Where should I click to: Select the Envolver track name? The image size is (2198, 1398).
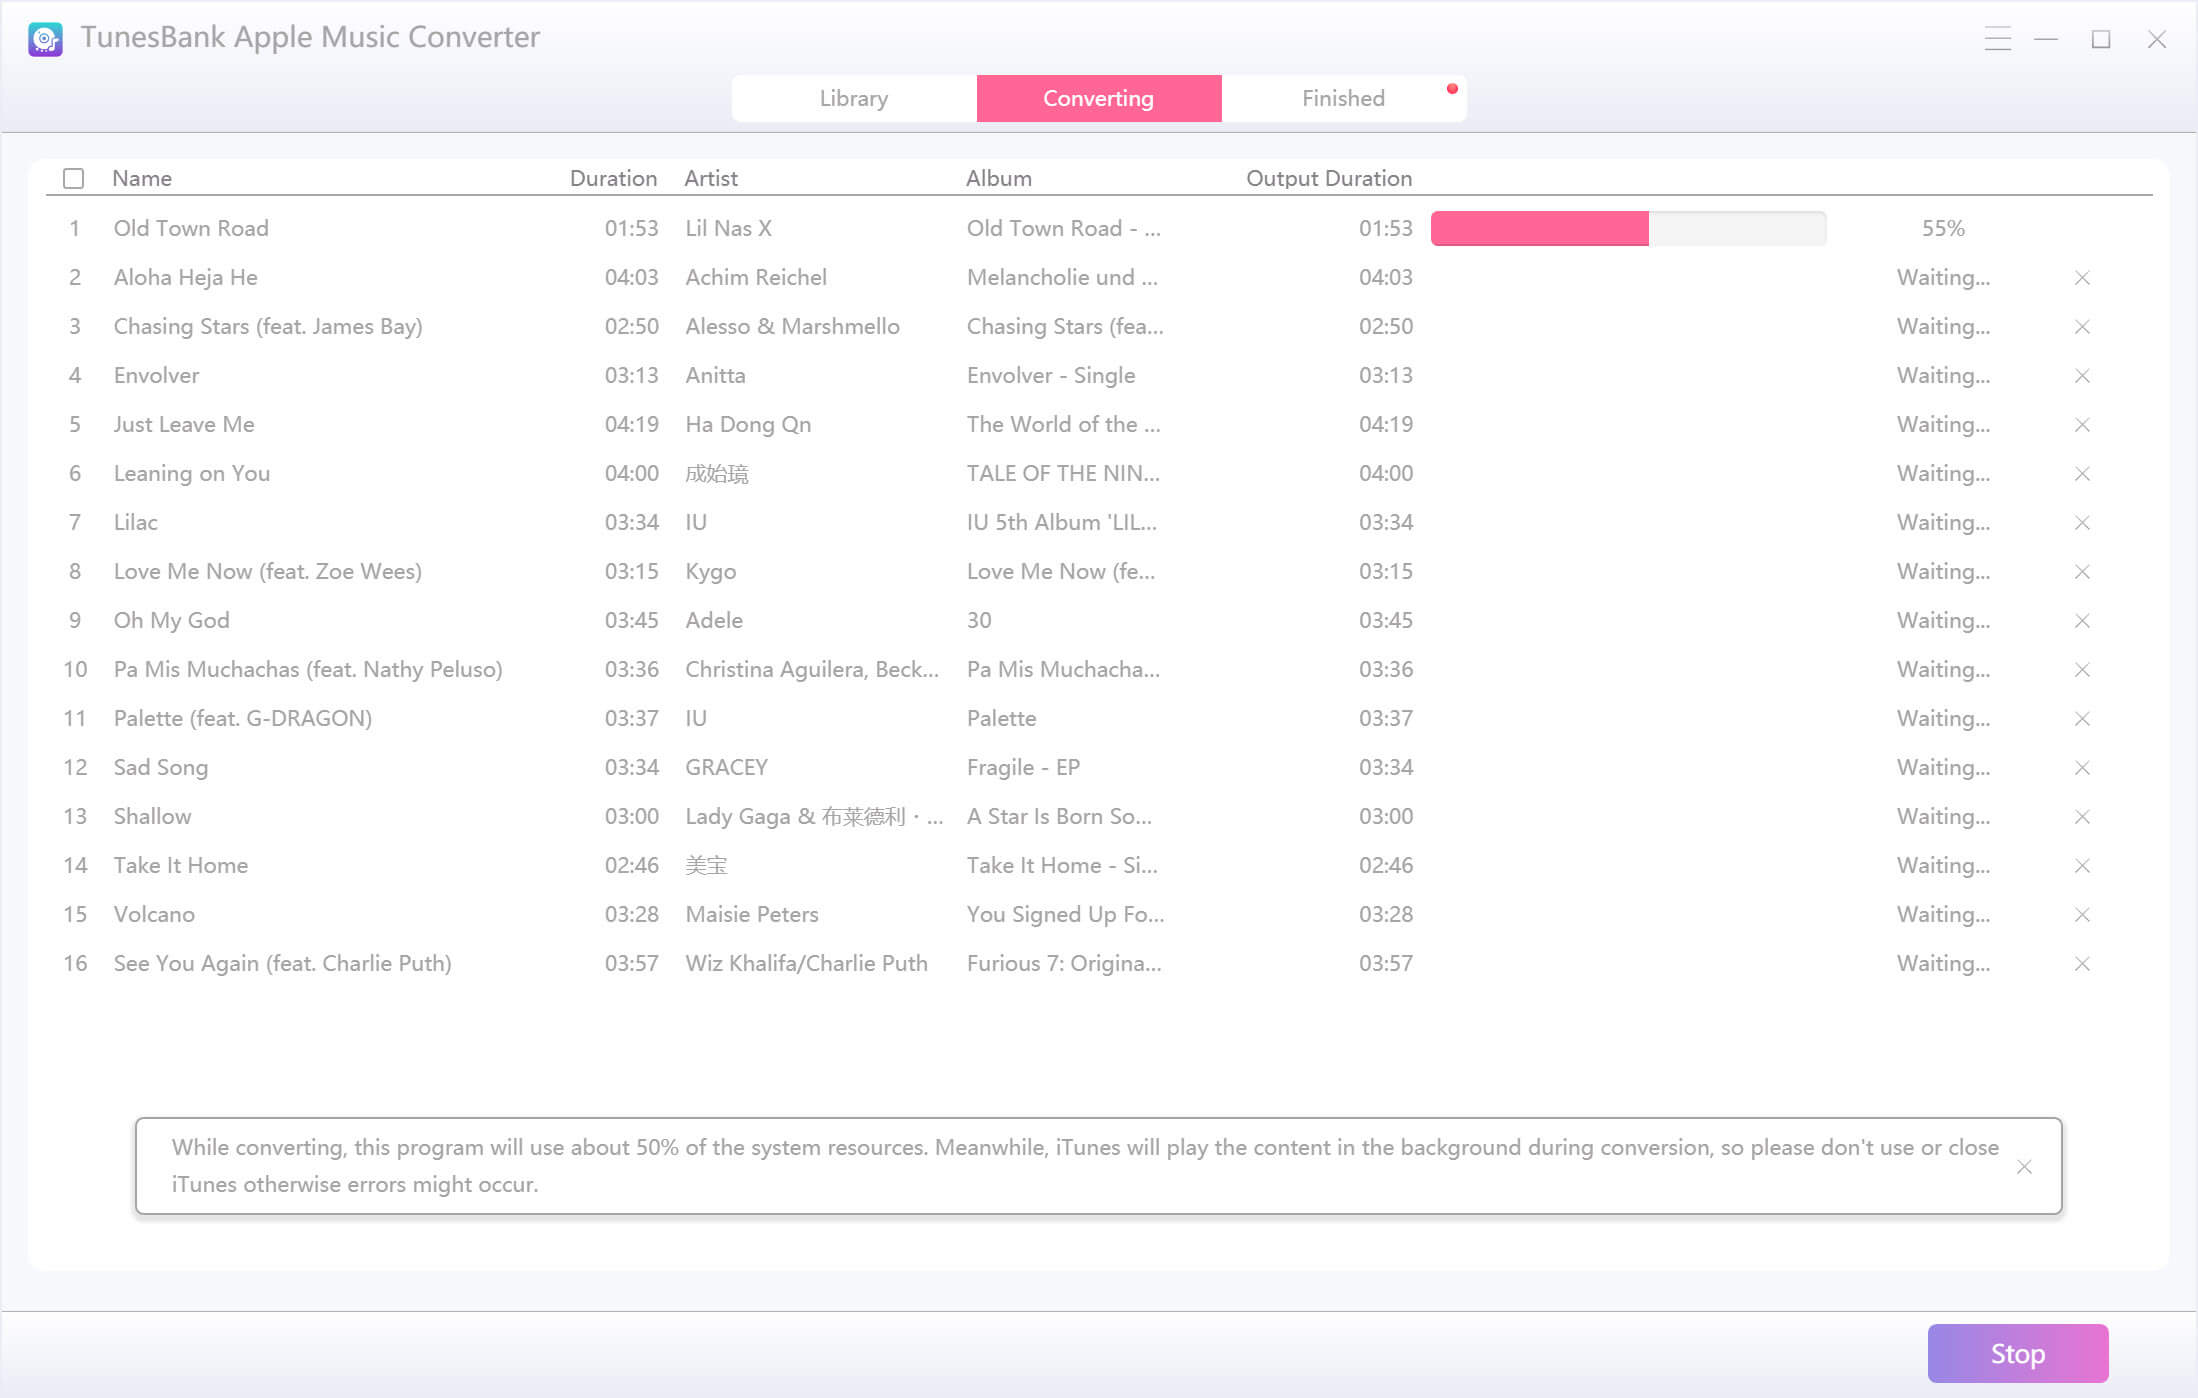click(x=156, y=375)
